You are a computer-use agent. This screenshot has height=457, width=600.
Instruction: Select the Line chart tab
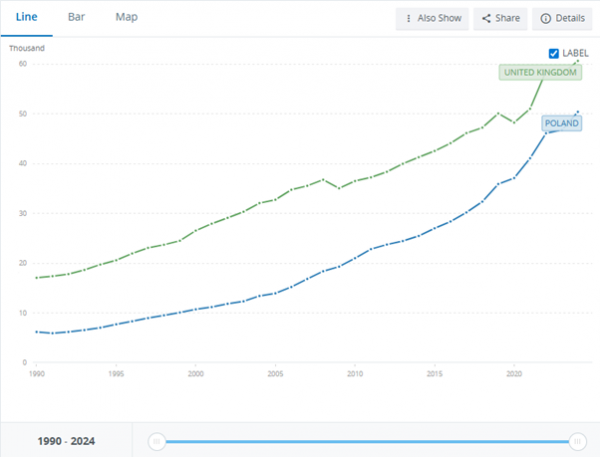click(27, 17)
